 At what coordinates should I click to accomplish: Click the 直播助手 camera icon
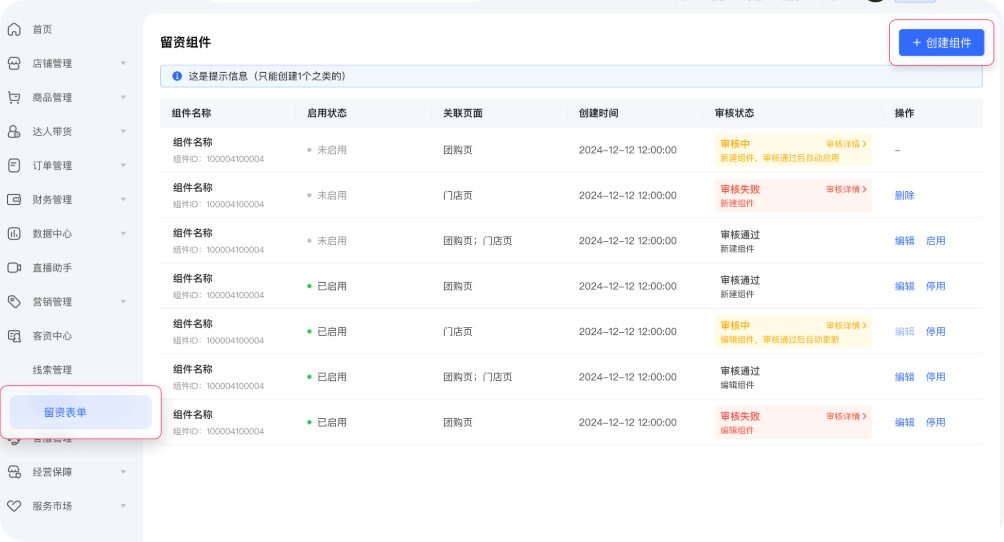(14, 267)
